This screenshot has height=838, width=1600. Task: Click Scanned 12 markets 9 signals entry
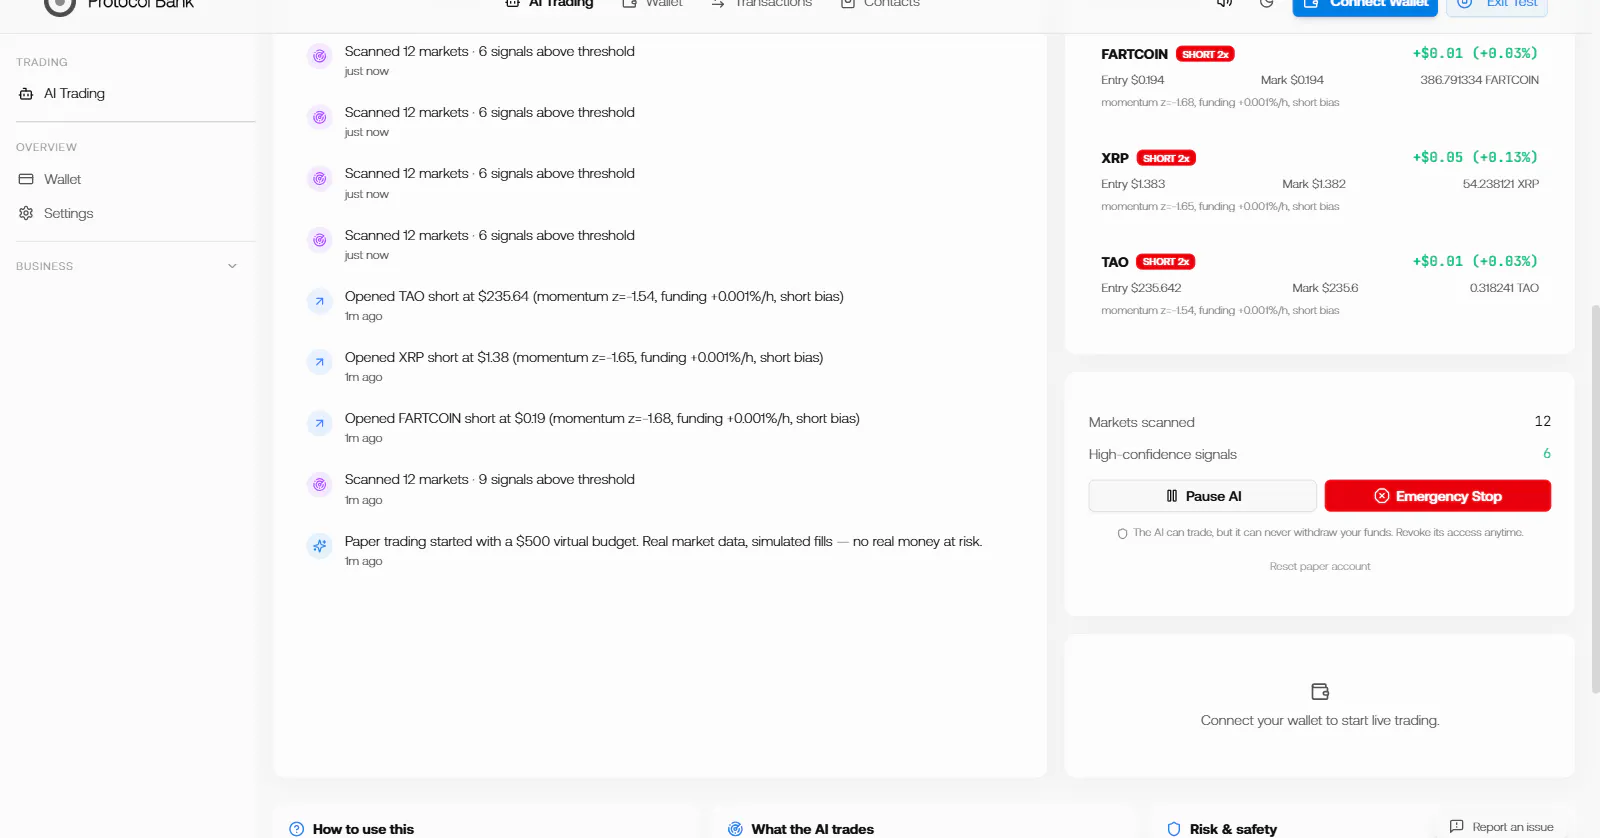coord(490,479)
